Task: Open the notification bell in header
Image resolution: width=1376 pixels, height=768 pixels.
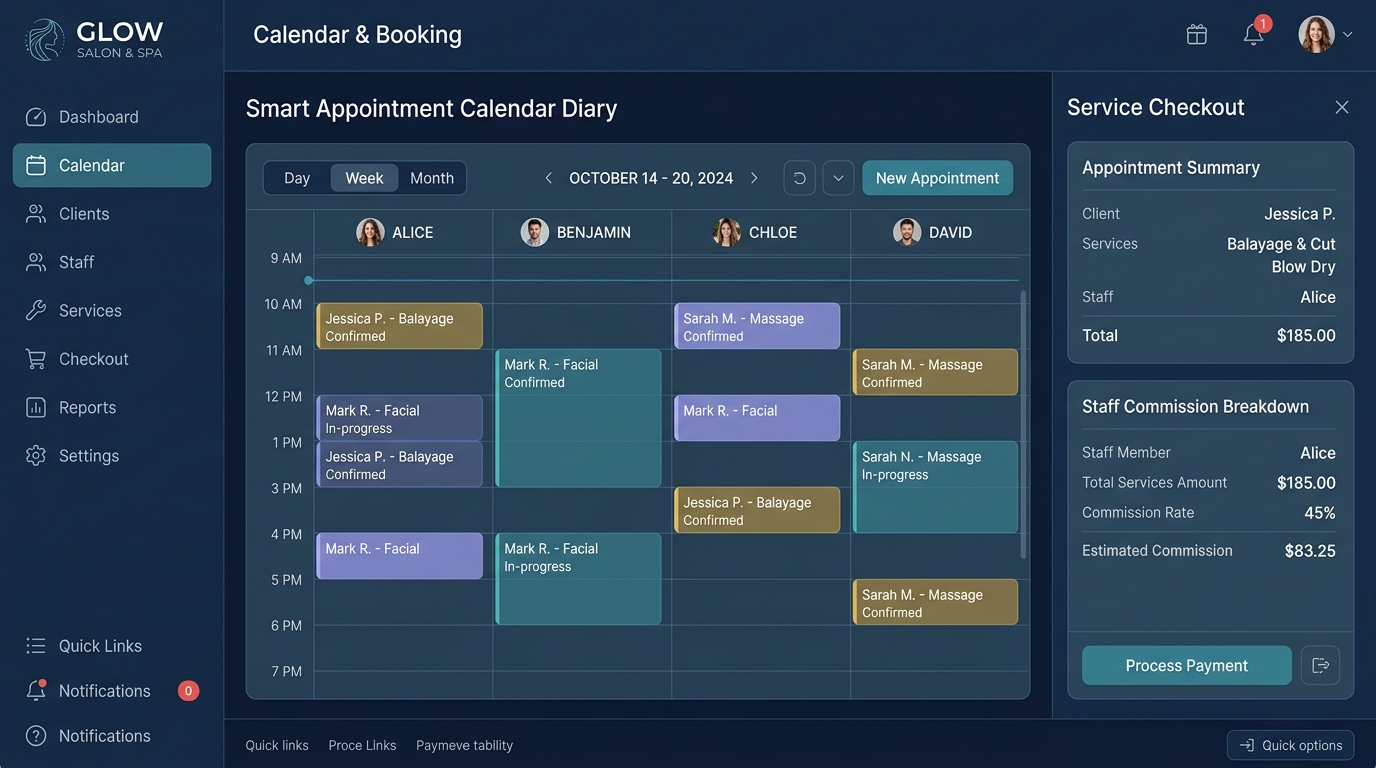Action: [x=1254, y=34]
